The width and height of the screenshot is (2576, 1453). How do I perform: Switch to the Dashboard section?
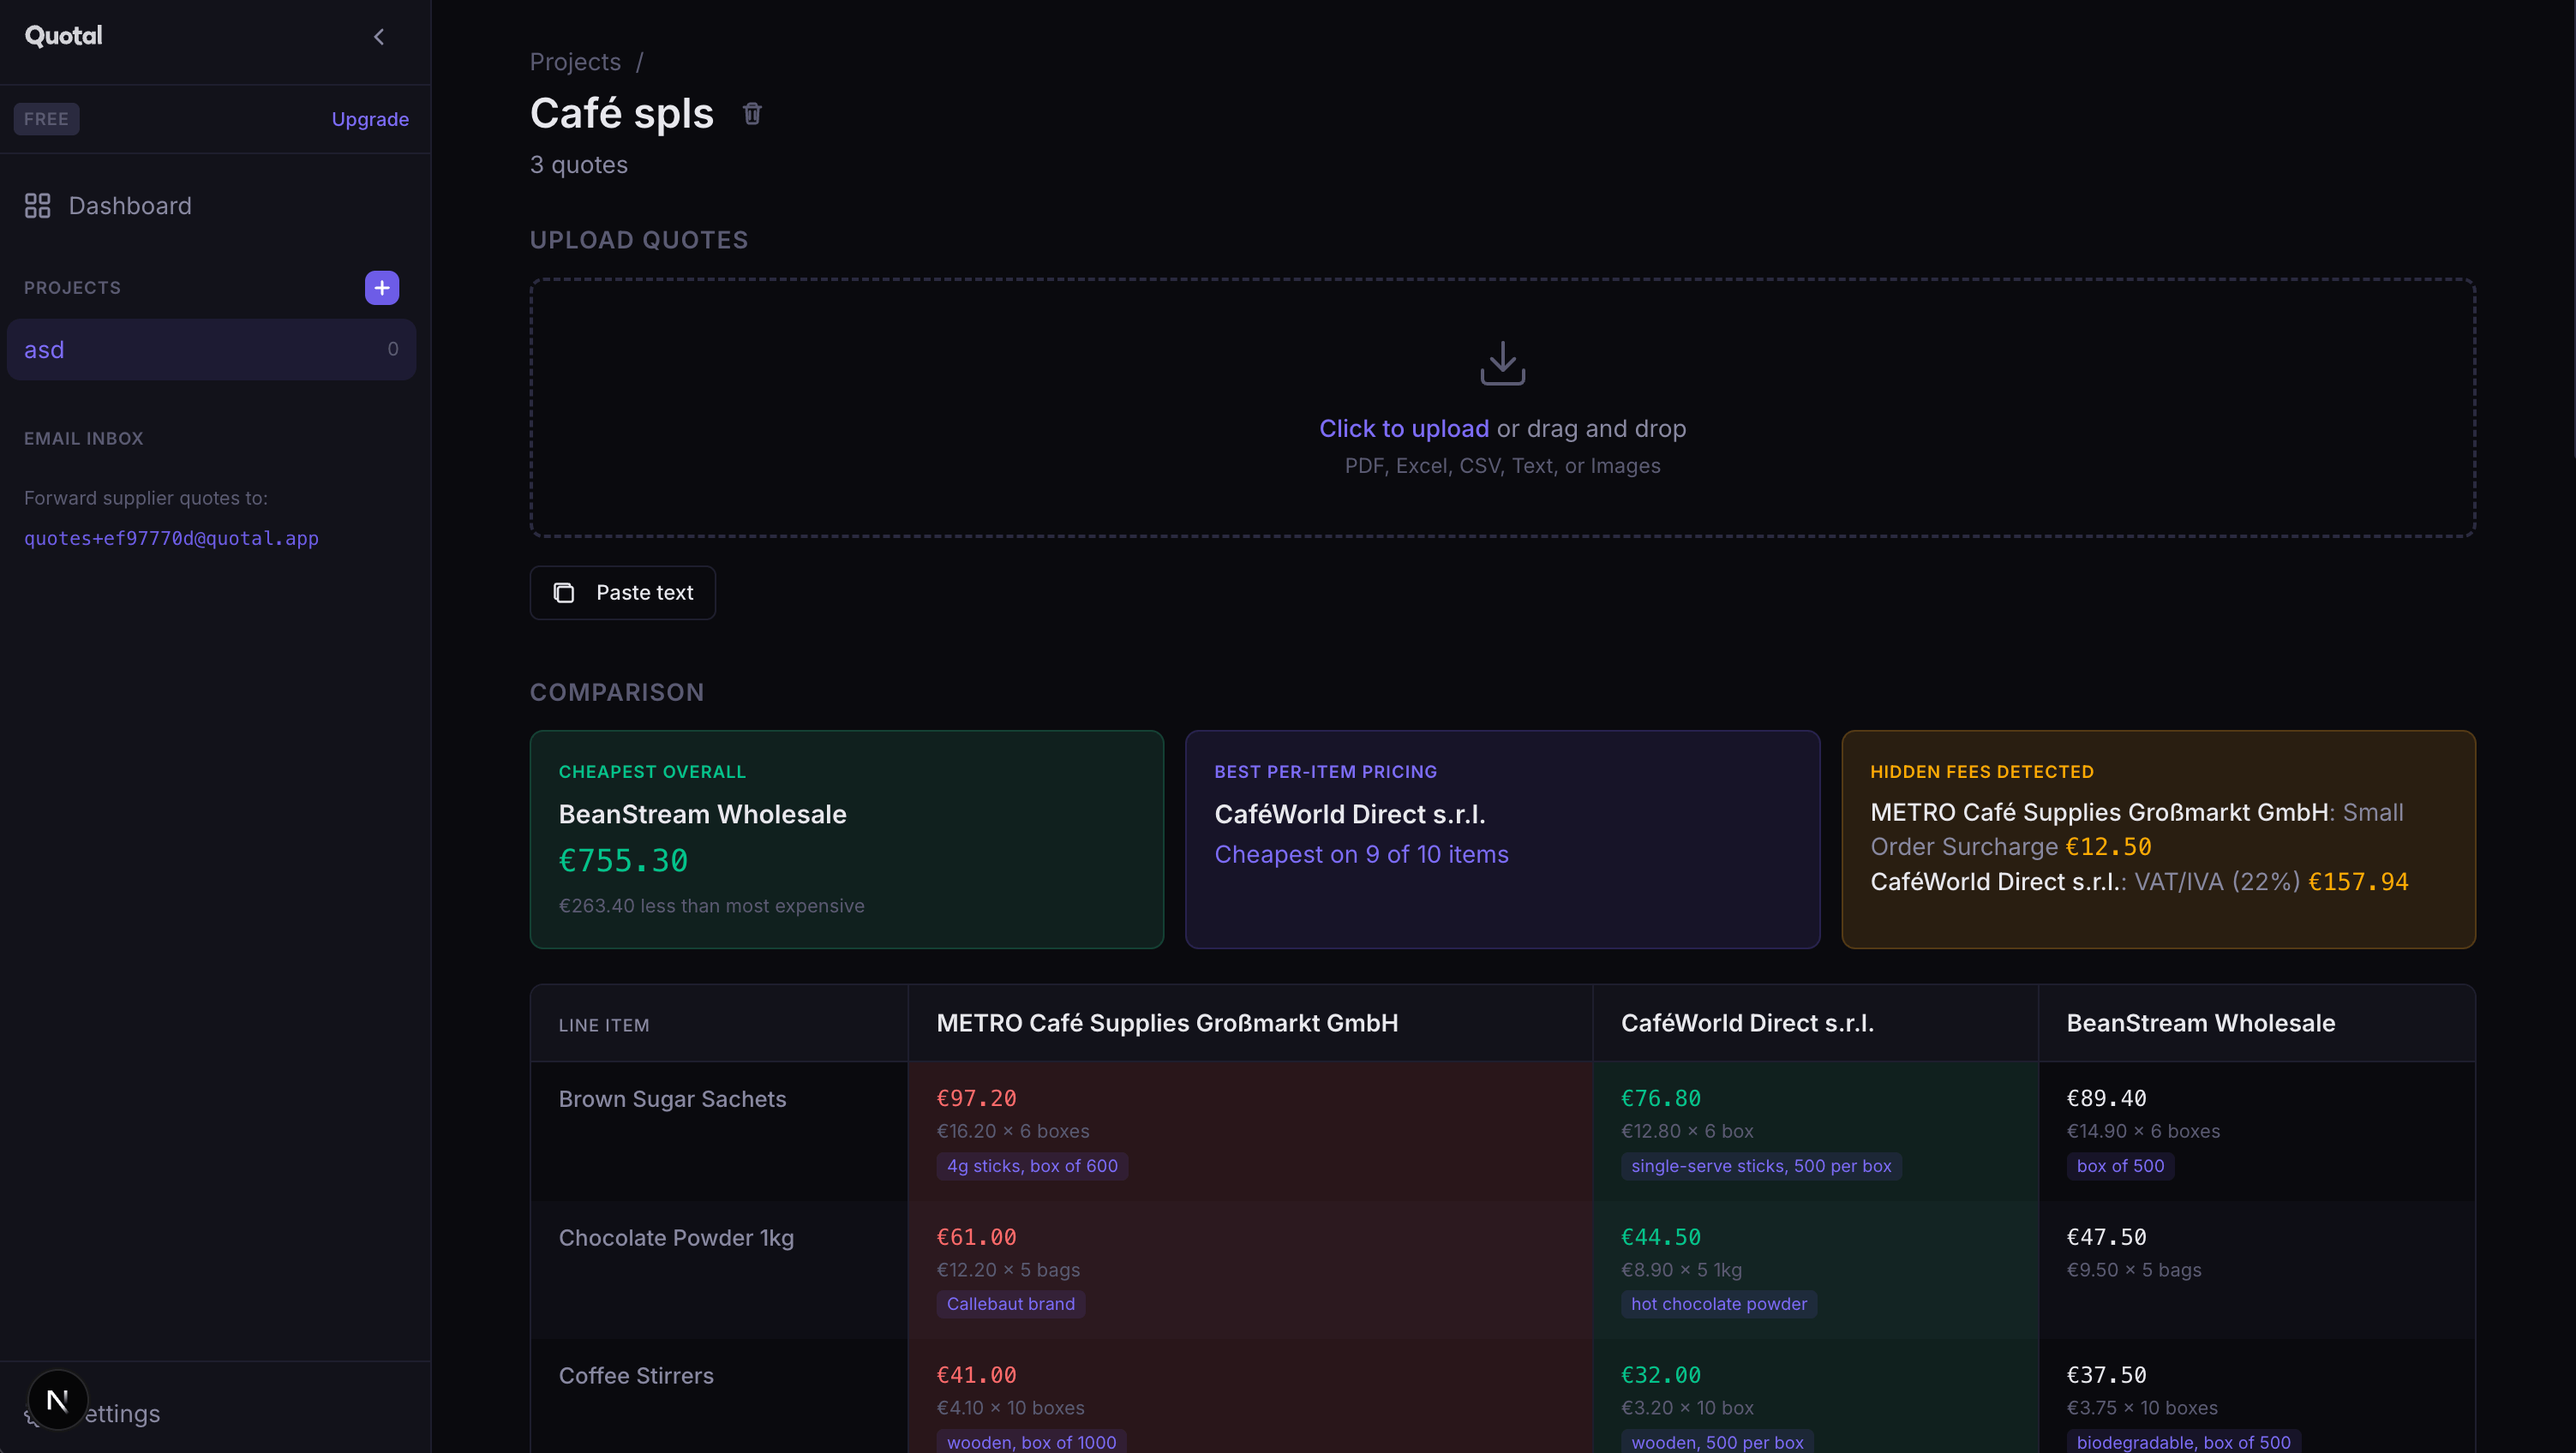(130, 206)
